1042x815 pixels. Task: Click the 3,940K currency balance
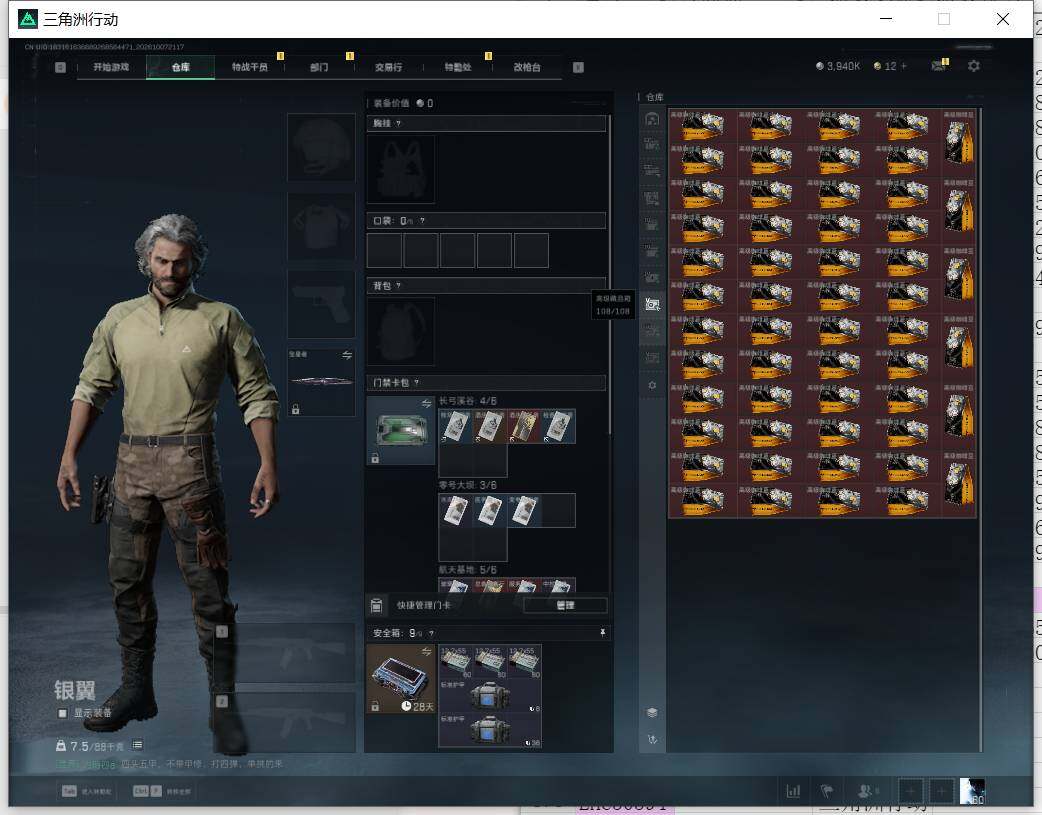tap(838, 66)
